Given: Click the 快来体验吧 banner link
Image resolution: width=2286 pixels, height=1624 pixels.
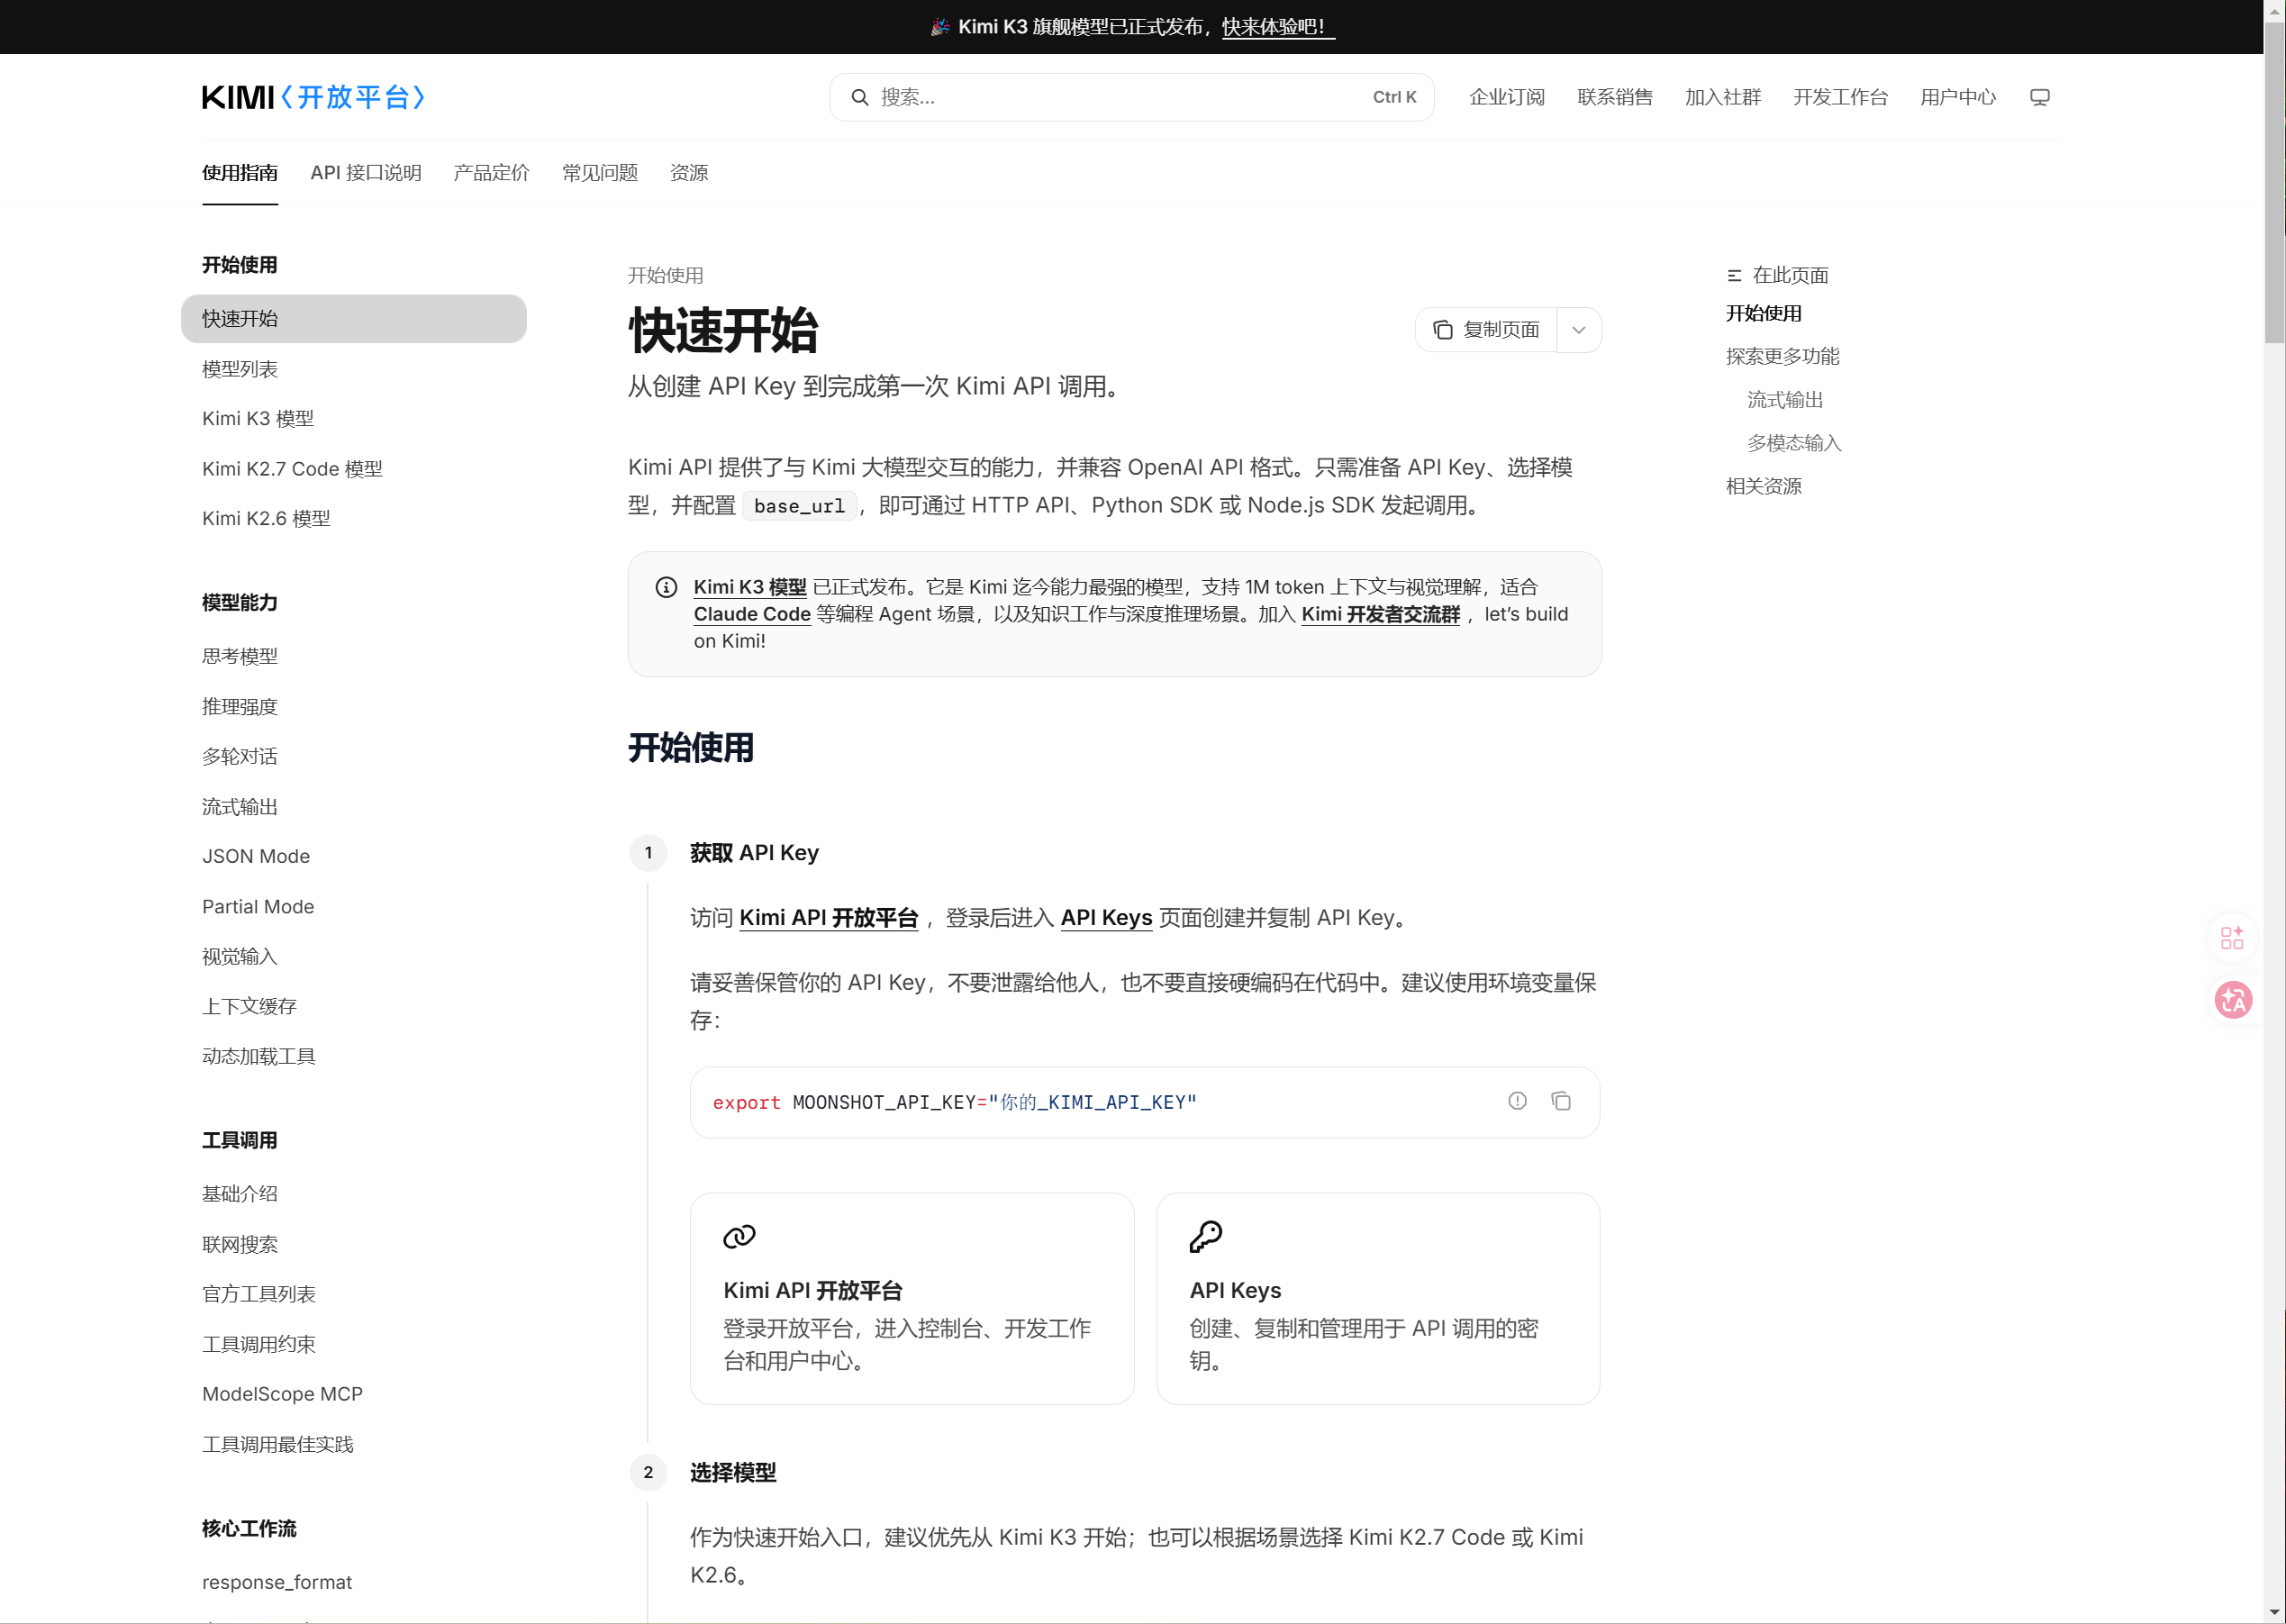Looking at the screenshot, I should pos(1277,27).
